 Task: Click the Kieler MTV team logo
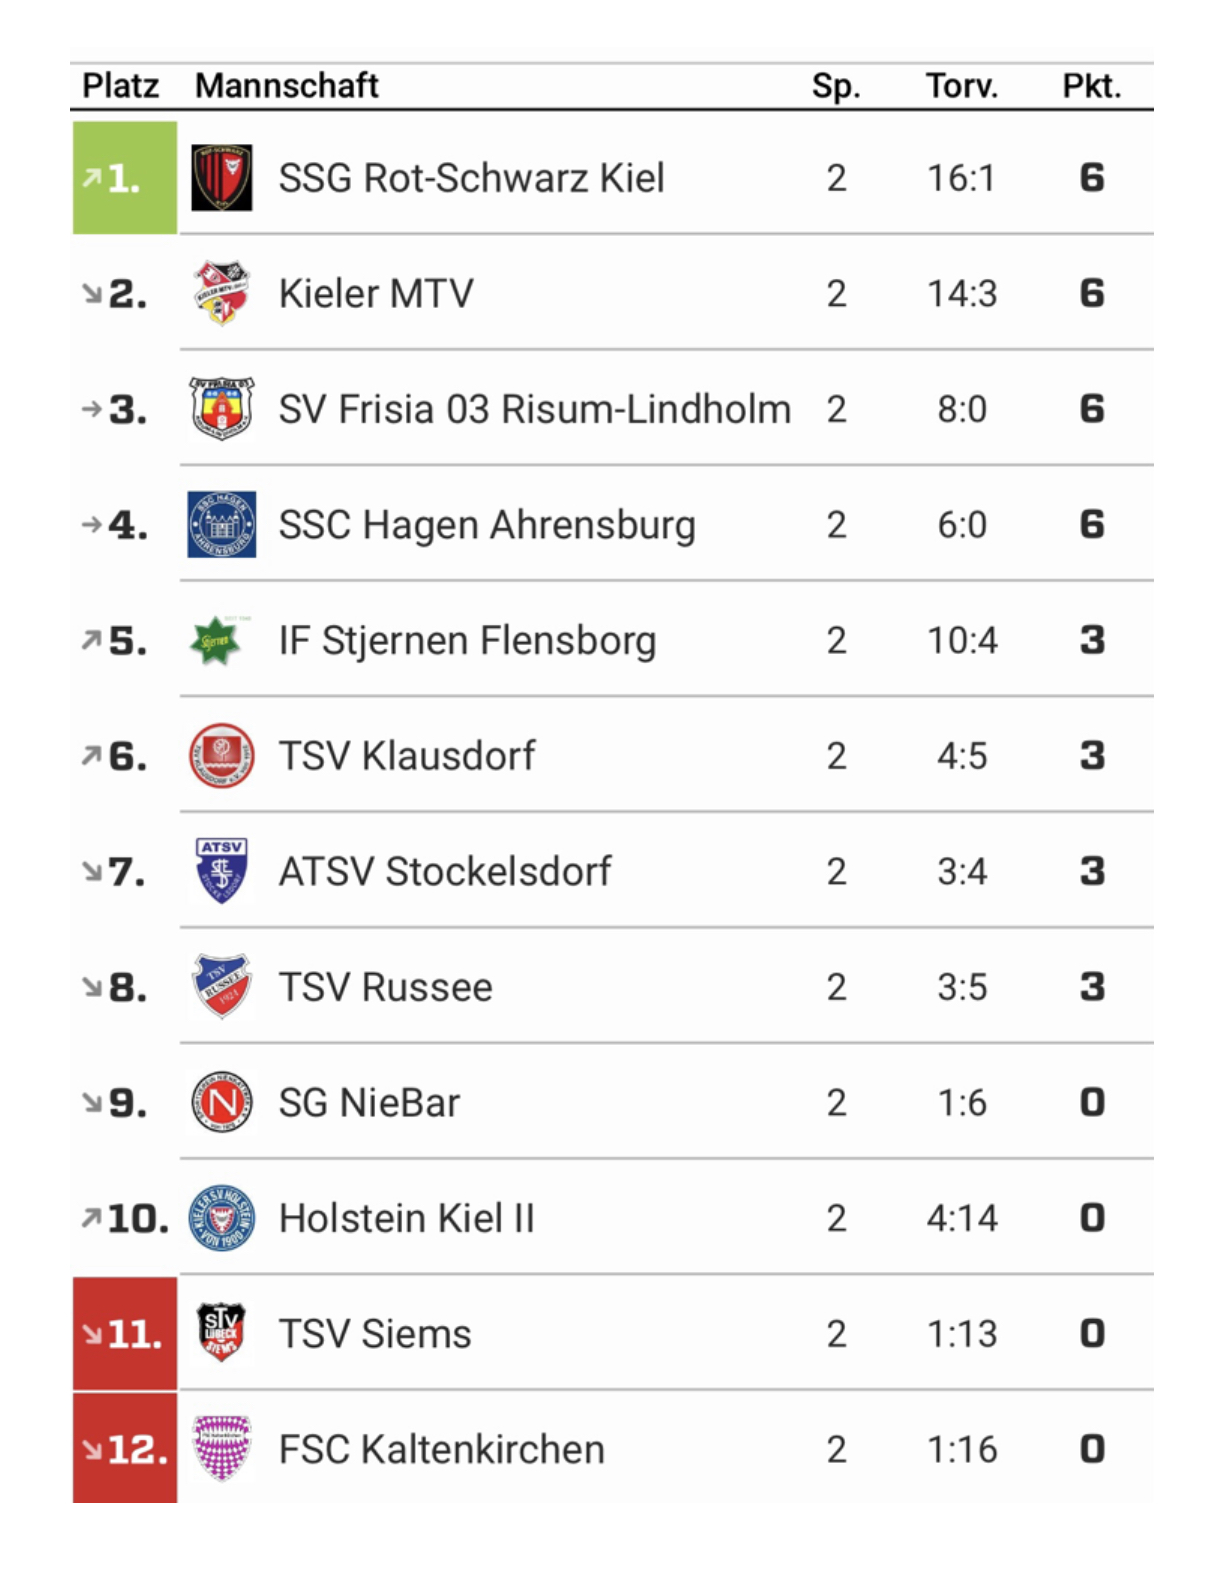[x=221, y=294]
